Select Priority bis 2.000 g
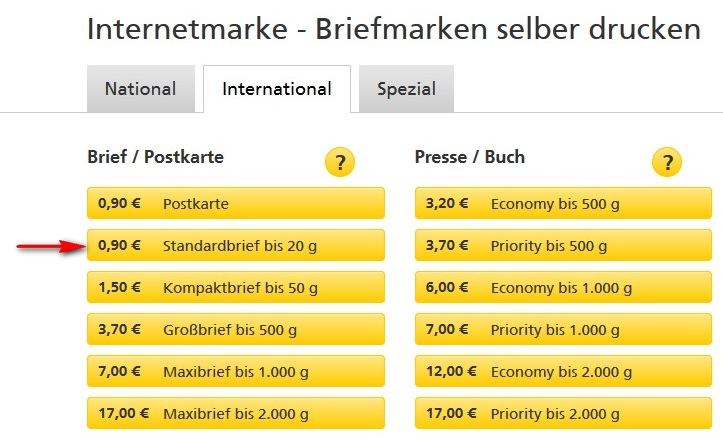The image size is (723, 446). click(x=563, y=413)
